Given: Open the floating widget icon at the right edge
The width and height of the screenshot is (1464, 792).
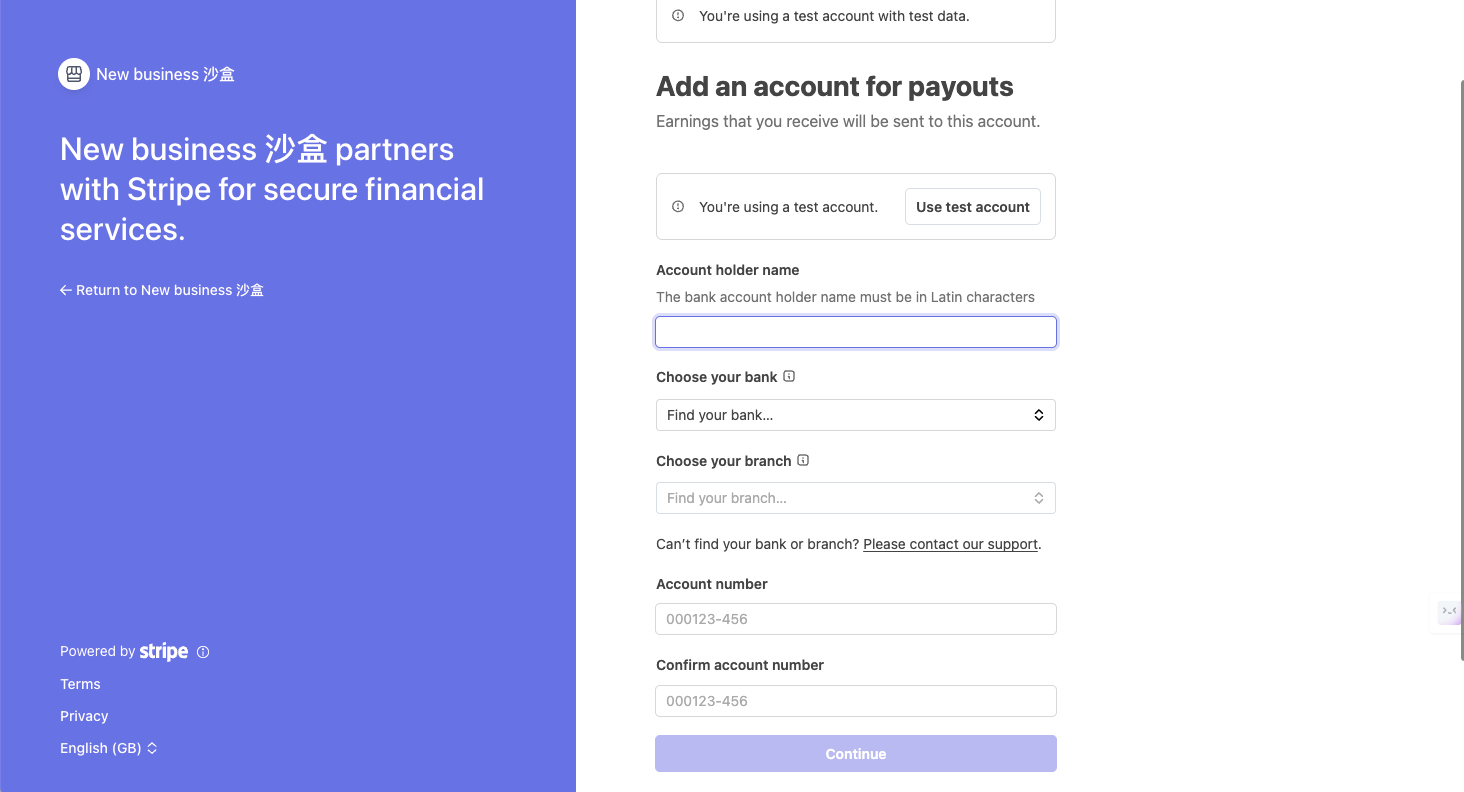Looking at the screenshot, I should tap(1448, 611).
